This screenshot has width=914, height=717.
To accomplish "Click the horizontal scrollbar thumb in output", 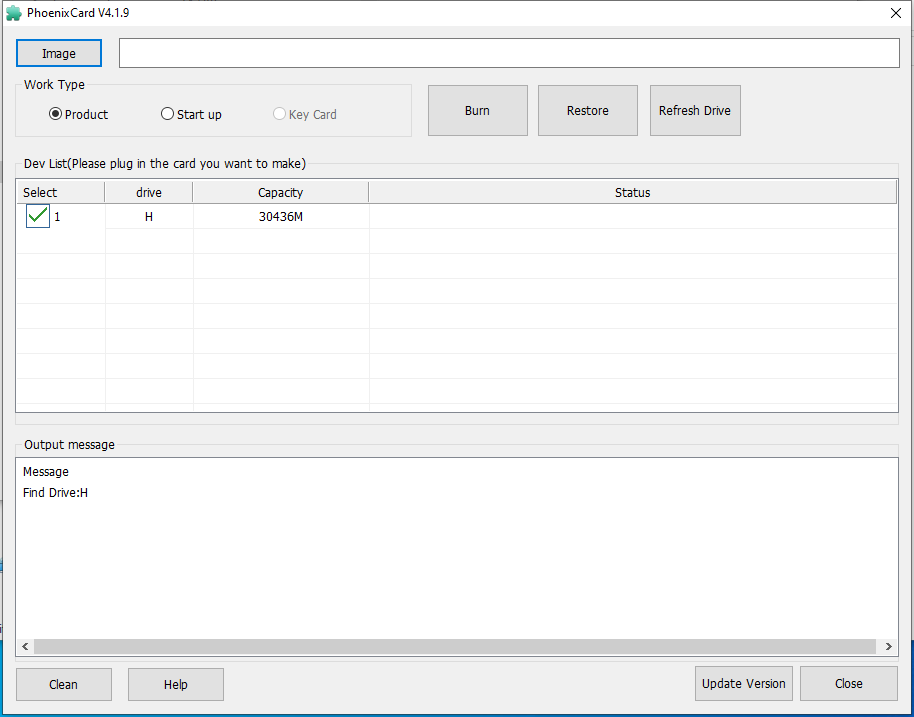I will click(455, 646).
